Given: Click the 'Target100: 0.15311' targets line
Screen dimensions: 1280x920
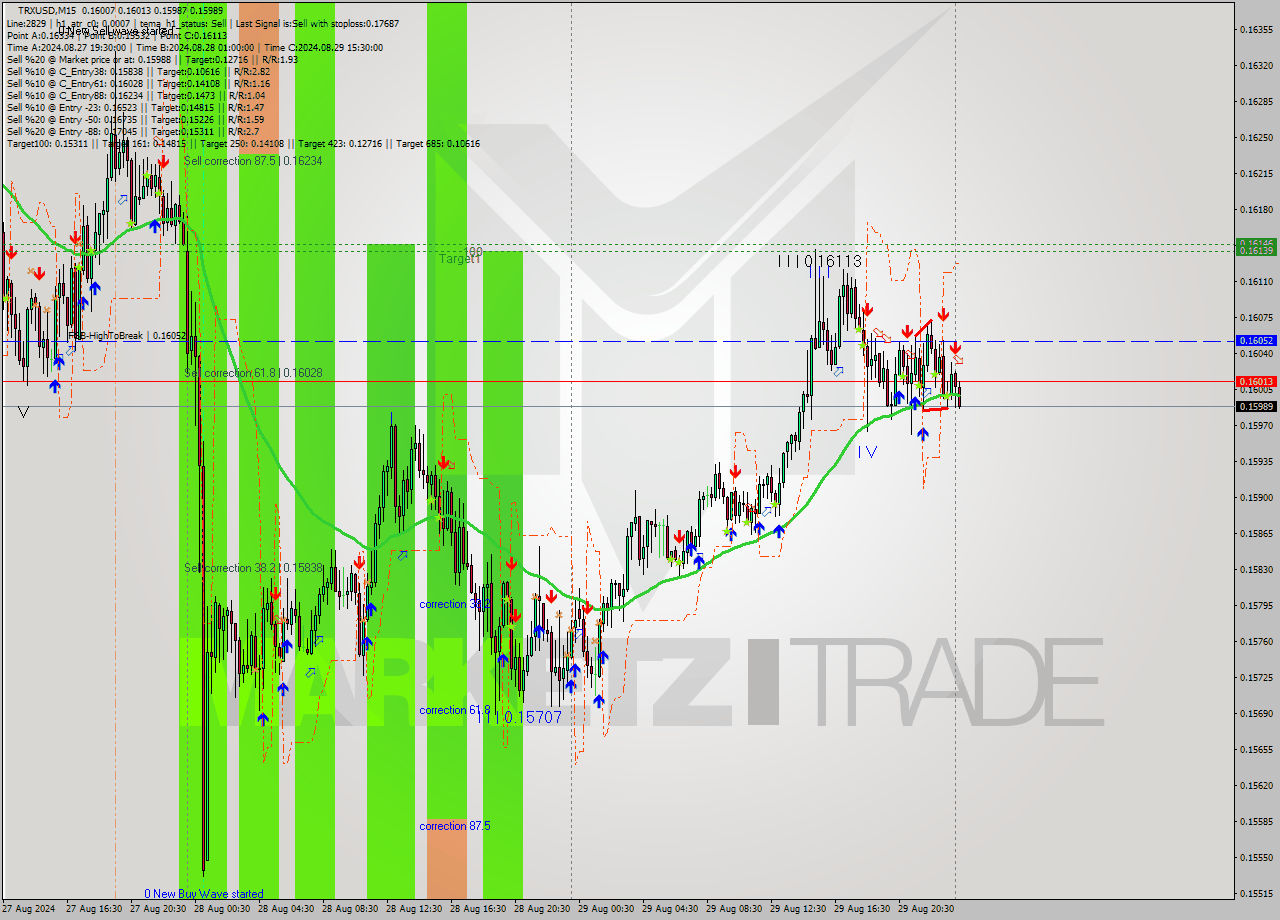Looking at the screenshot, I should (243, 143).
